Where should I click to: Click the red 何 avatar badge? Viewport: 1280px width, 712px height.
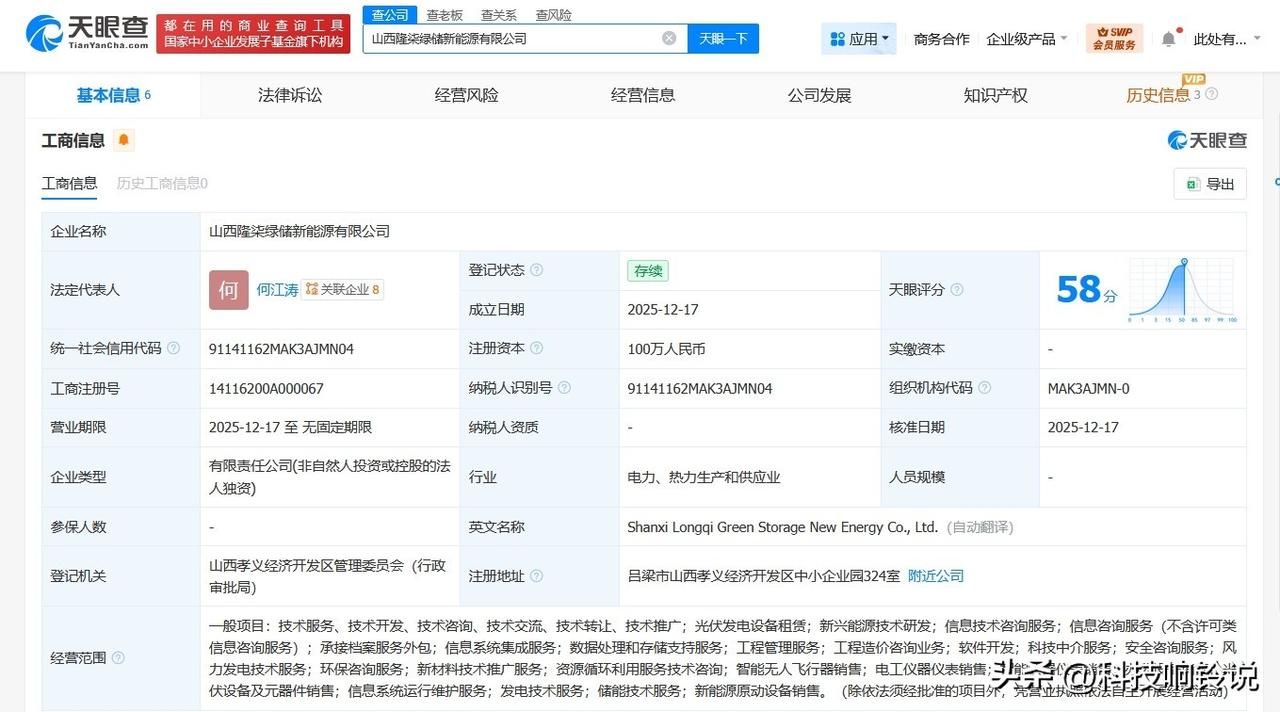click(228, 289)
